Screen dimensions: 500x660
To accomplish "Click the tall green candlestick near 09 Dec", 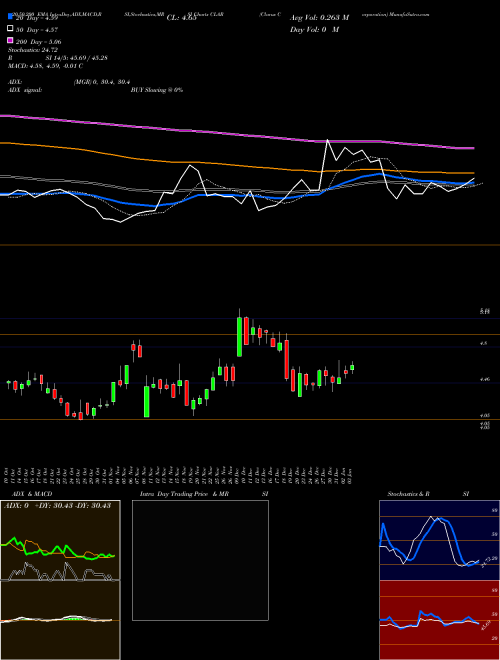I will [x=239, y=337].
